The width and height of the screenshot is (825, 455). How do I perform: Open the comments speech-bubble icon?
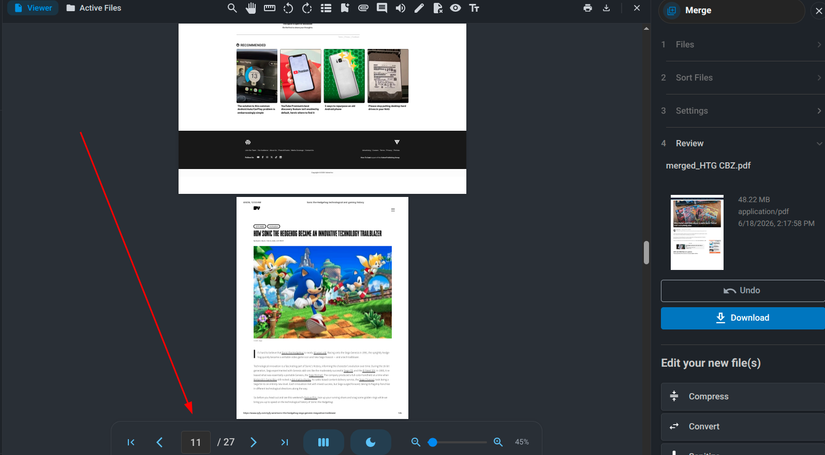[x=382, y=8]
